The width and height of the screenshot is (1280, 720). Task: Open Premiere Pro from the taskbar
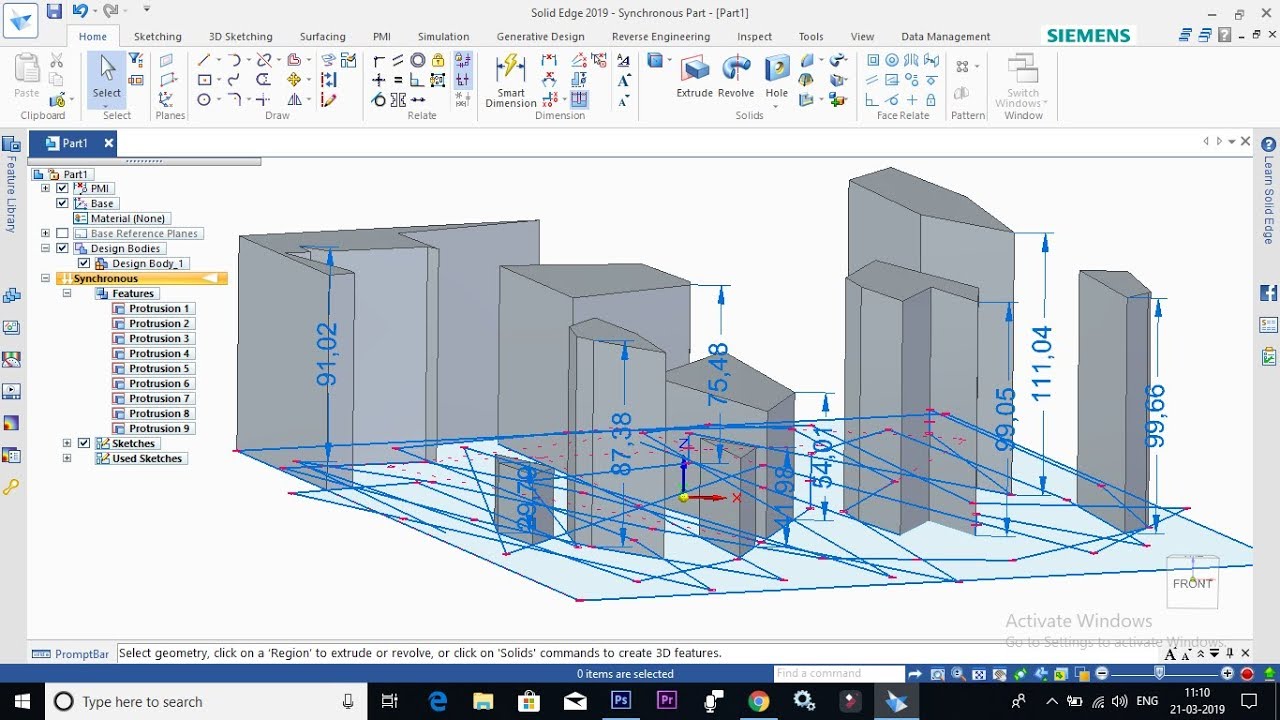(x=667, y=701)
